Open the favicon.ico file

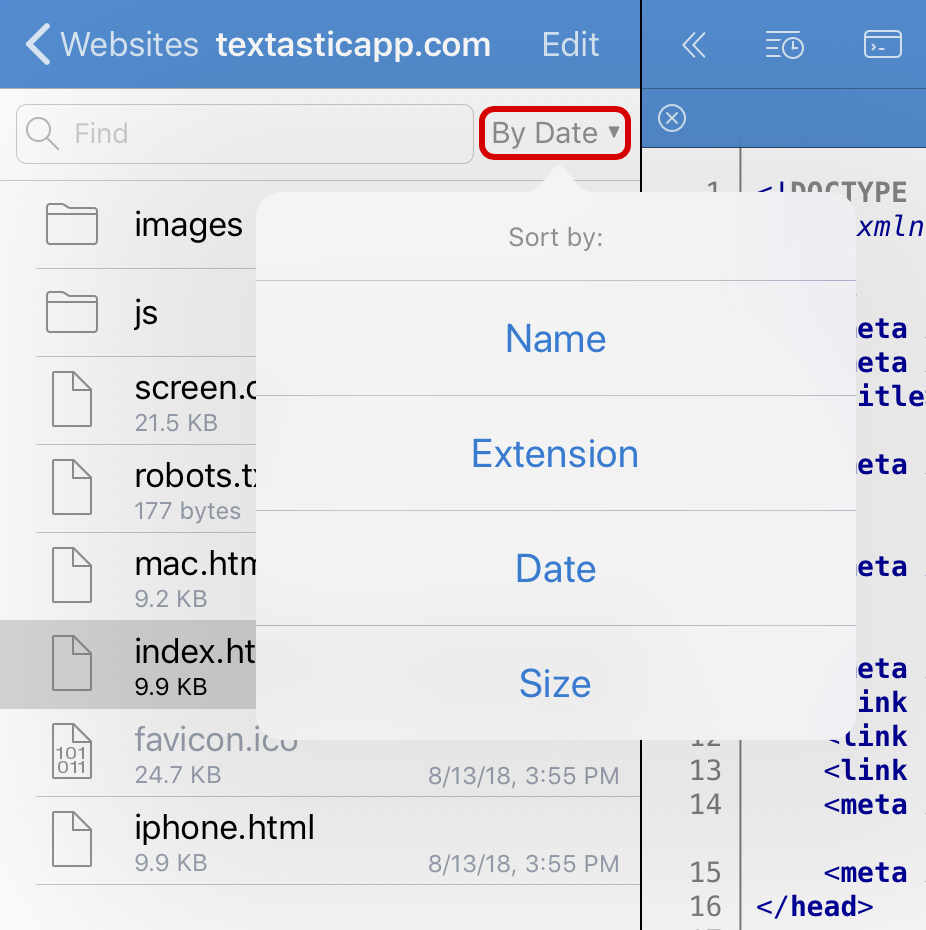point(320,753)
